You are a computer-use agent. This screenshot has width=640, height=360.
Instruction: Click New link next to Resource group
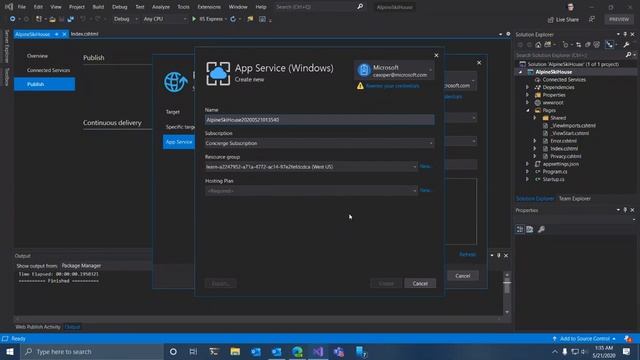(x=425, y=167)
